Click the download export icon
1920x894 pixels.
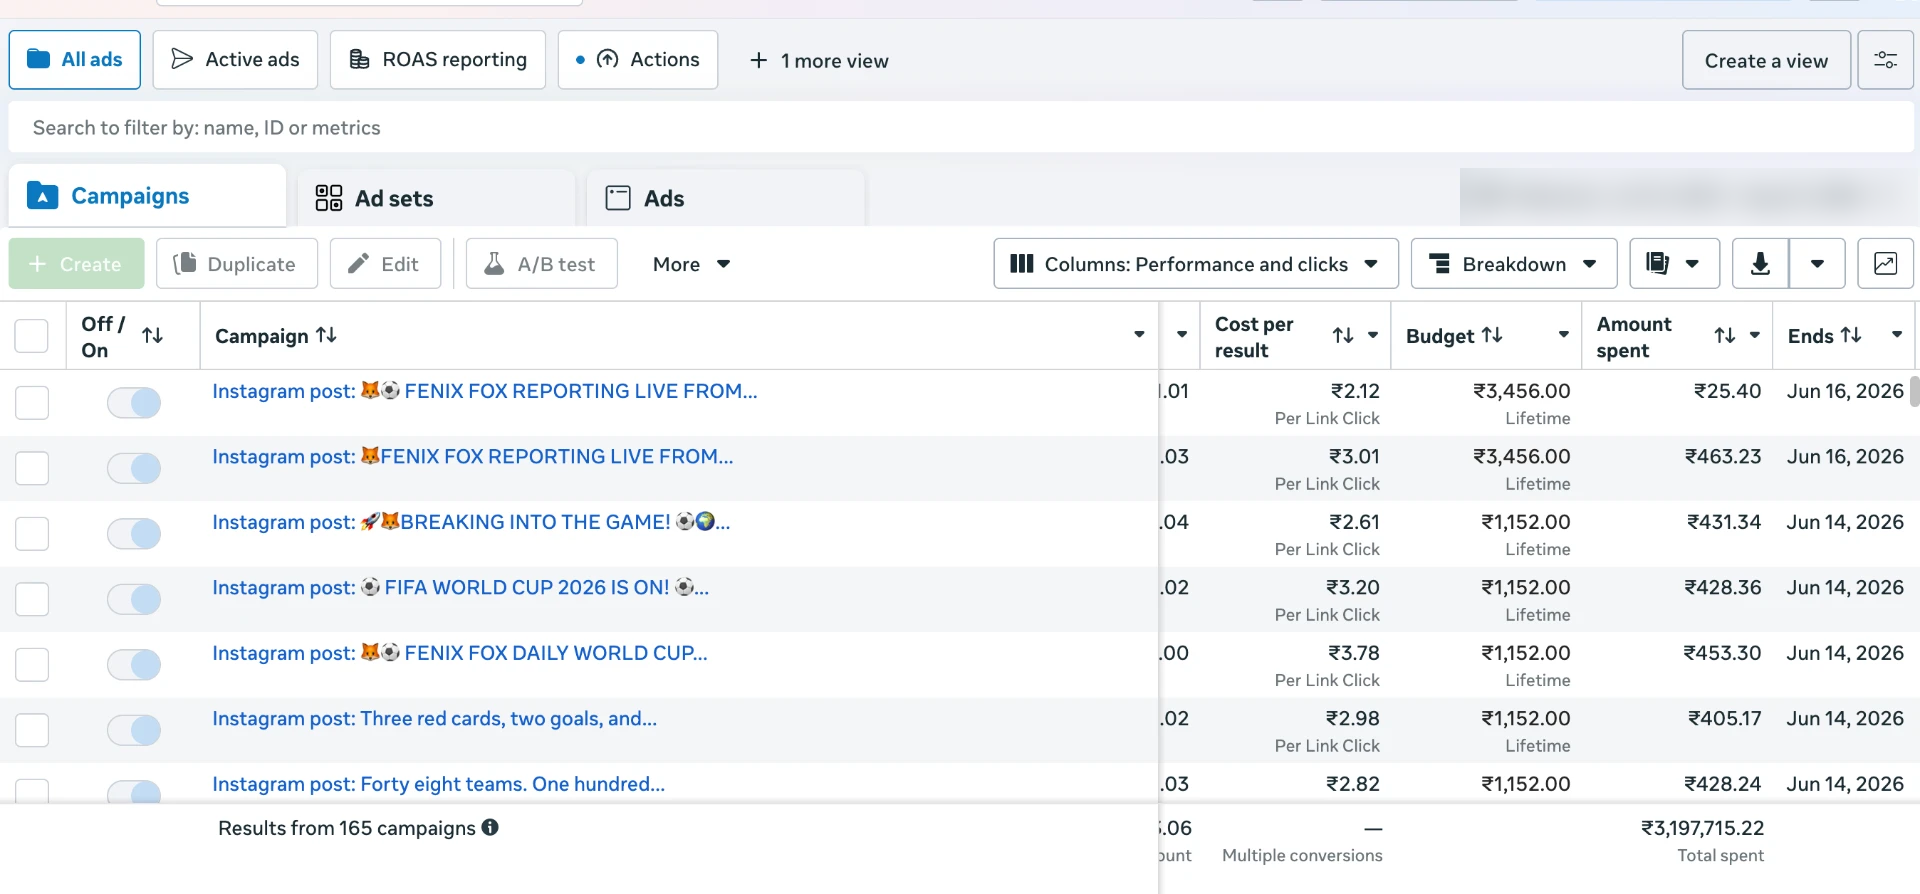click(1760, 264)
